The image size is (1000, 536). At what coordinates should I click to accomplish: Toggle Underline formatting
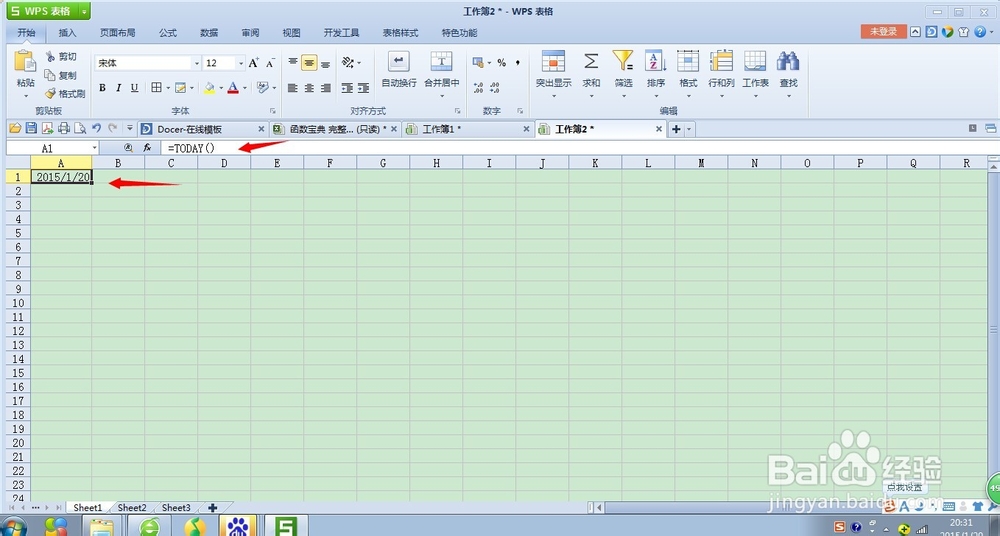pos(134,88)
